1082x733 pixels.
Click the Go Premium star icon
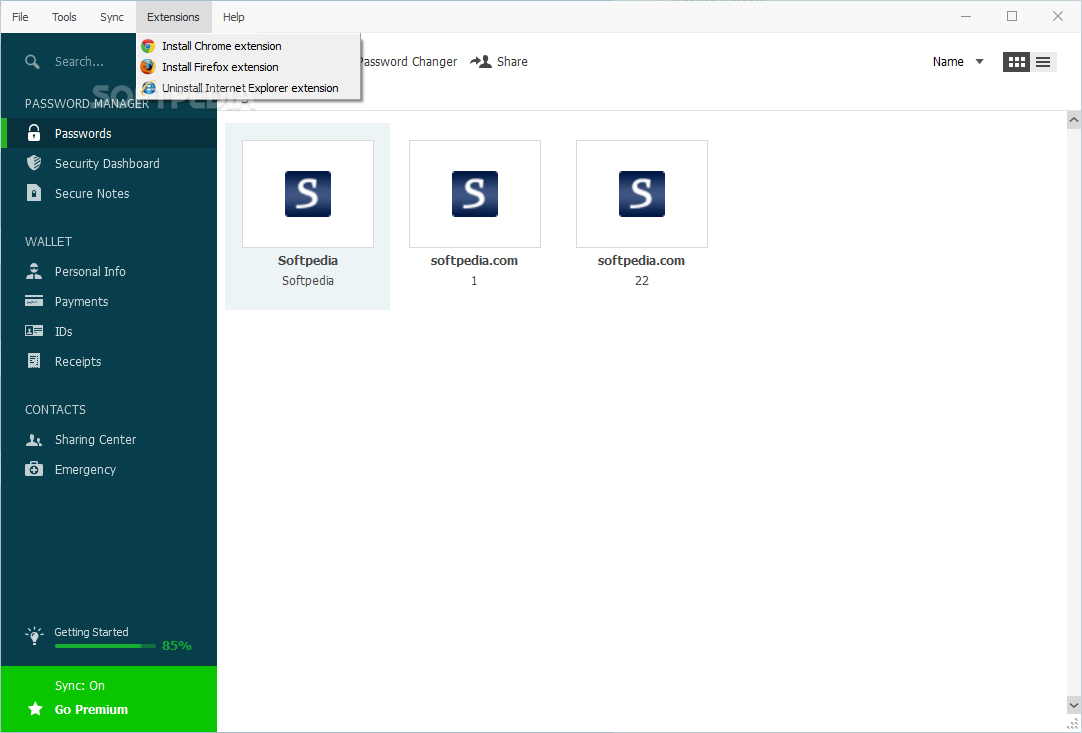click(35, 709)
